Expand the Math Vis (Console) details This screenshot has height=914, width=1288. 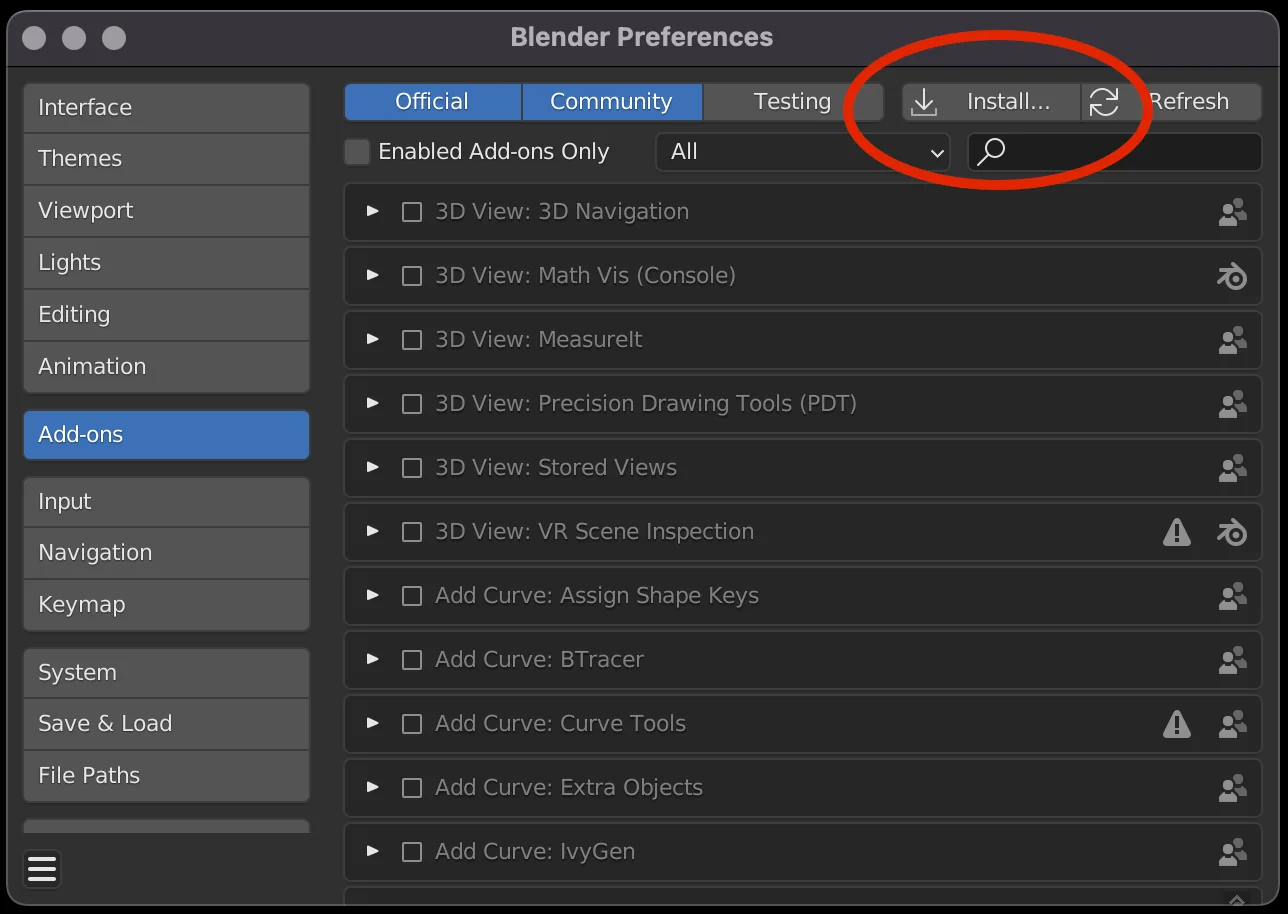[x=373, y=275]
